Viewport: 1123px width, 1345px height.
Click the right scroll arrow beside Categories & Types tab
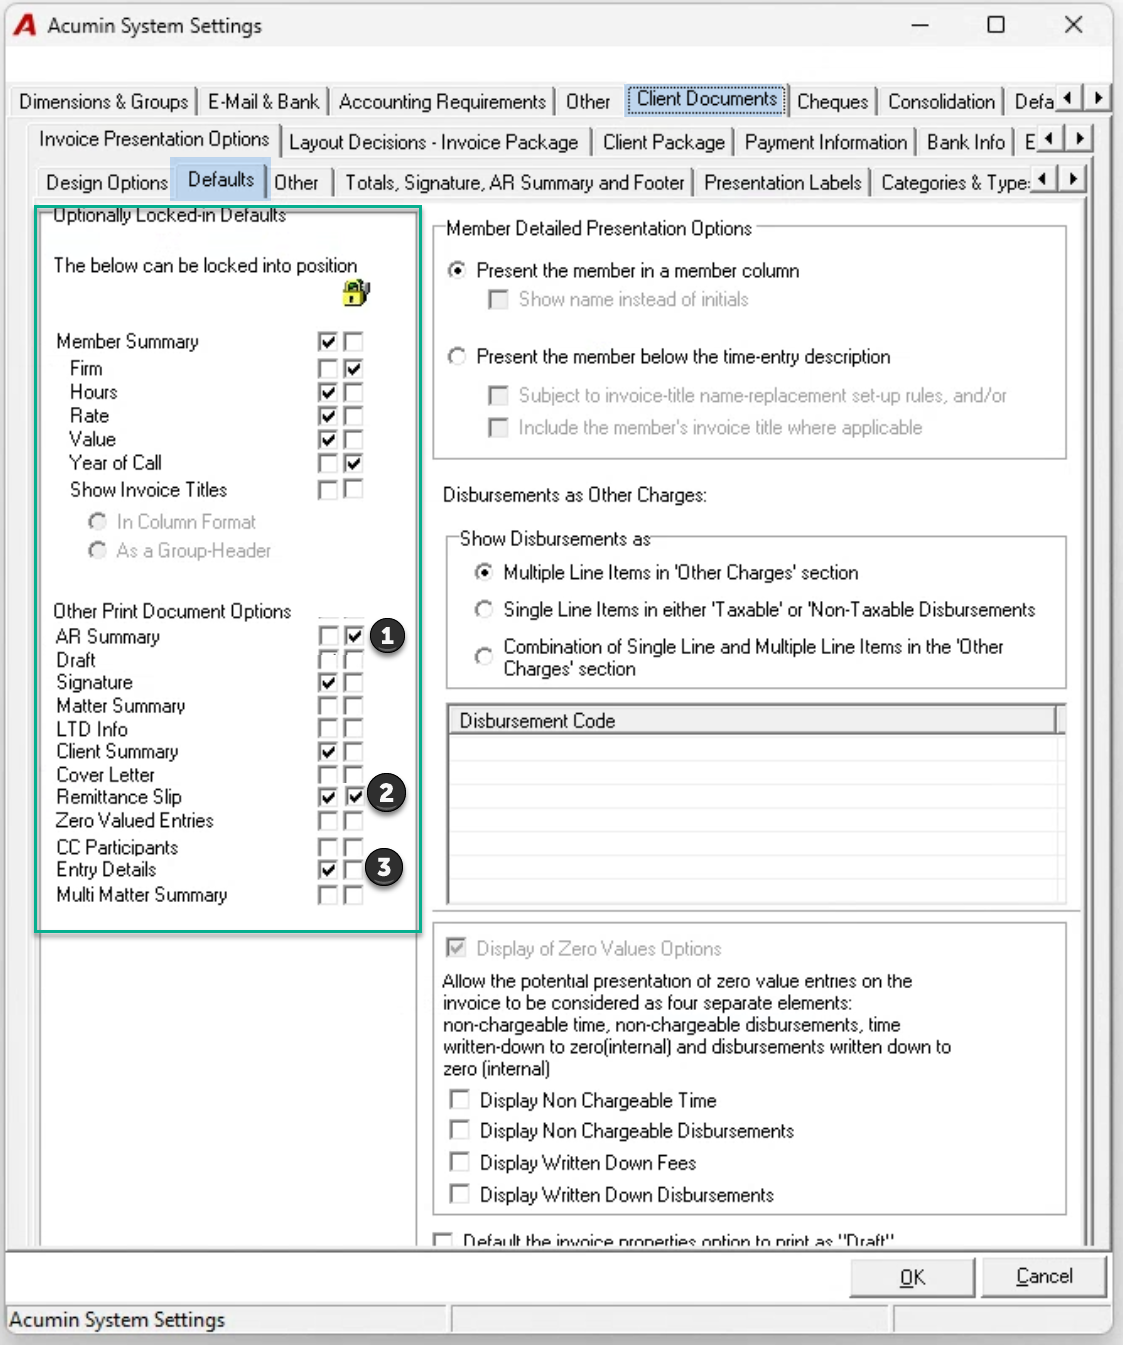click(1072, 179)
